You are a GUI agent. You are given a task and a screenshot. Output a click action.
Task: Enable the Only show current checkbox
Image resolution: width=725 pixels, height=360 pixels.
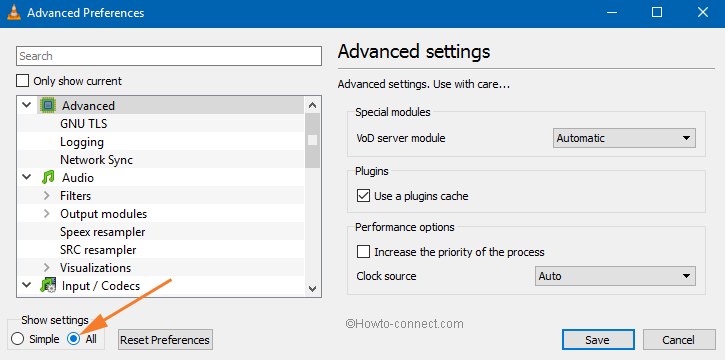22,81
